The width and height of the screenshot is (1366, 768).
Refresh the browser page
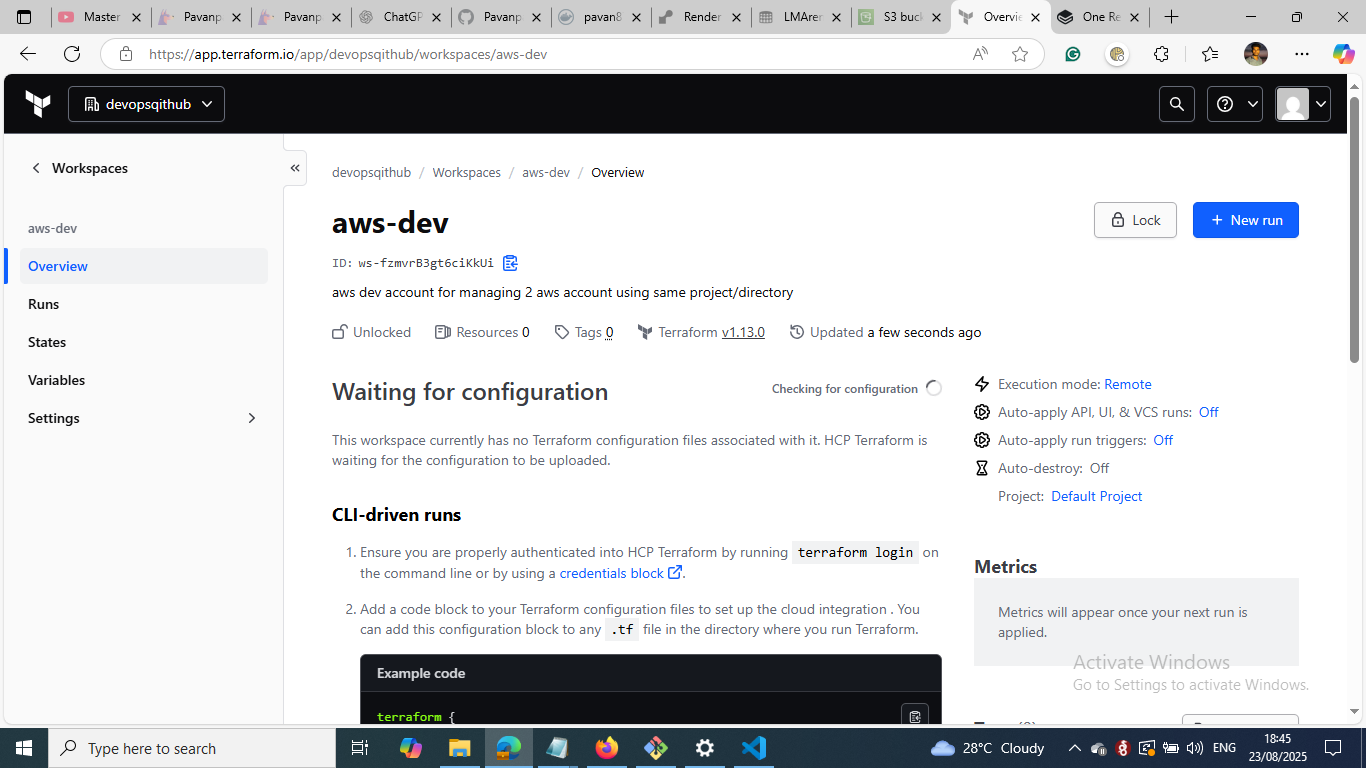[72, 54]
